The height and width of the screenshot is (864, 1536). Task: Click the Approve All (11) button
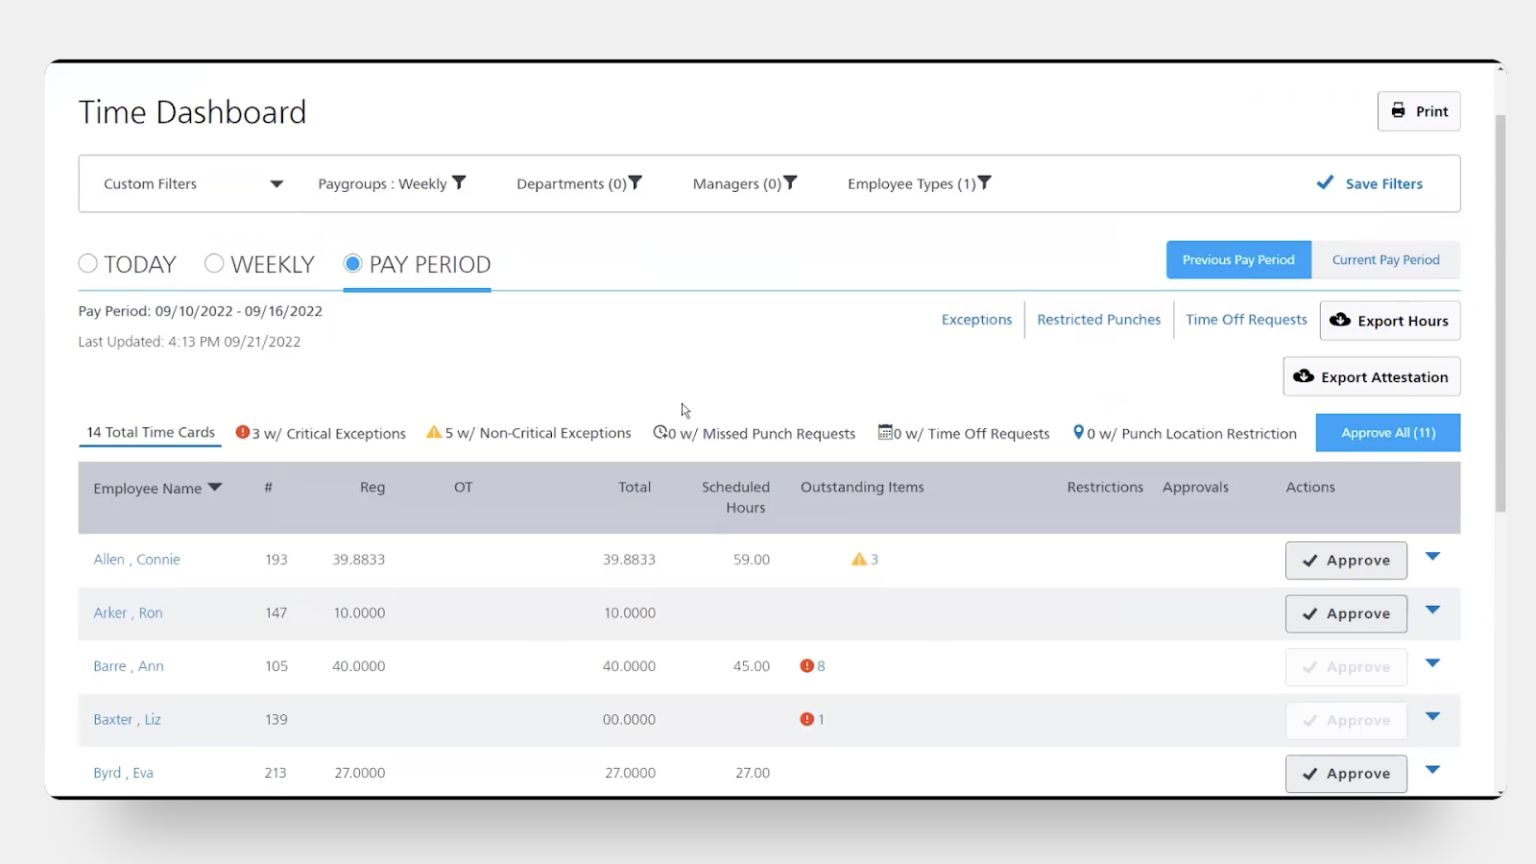[1388, 432]
